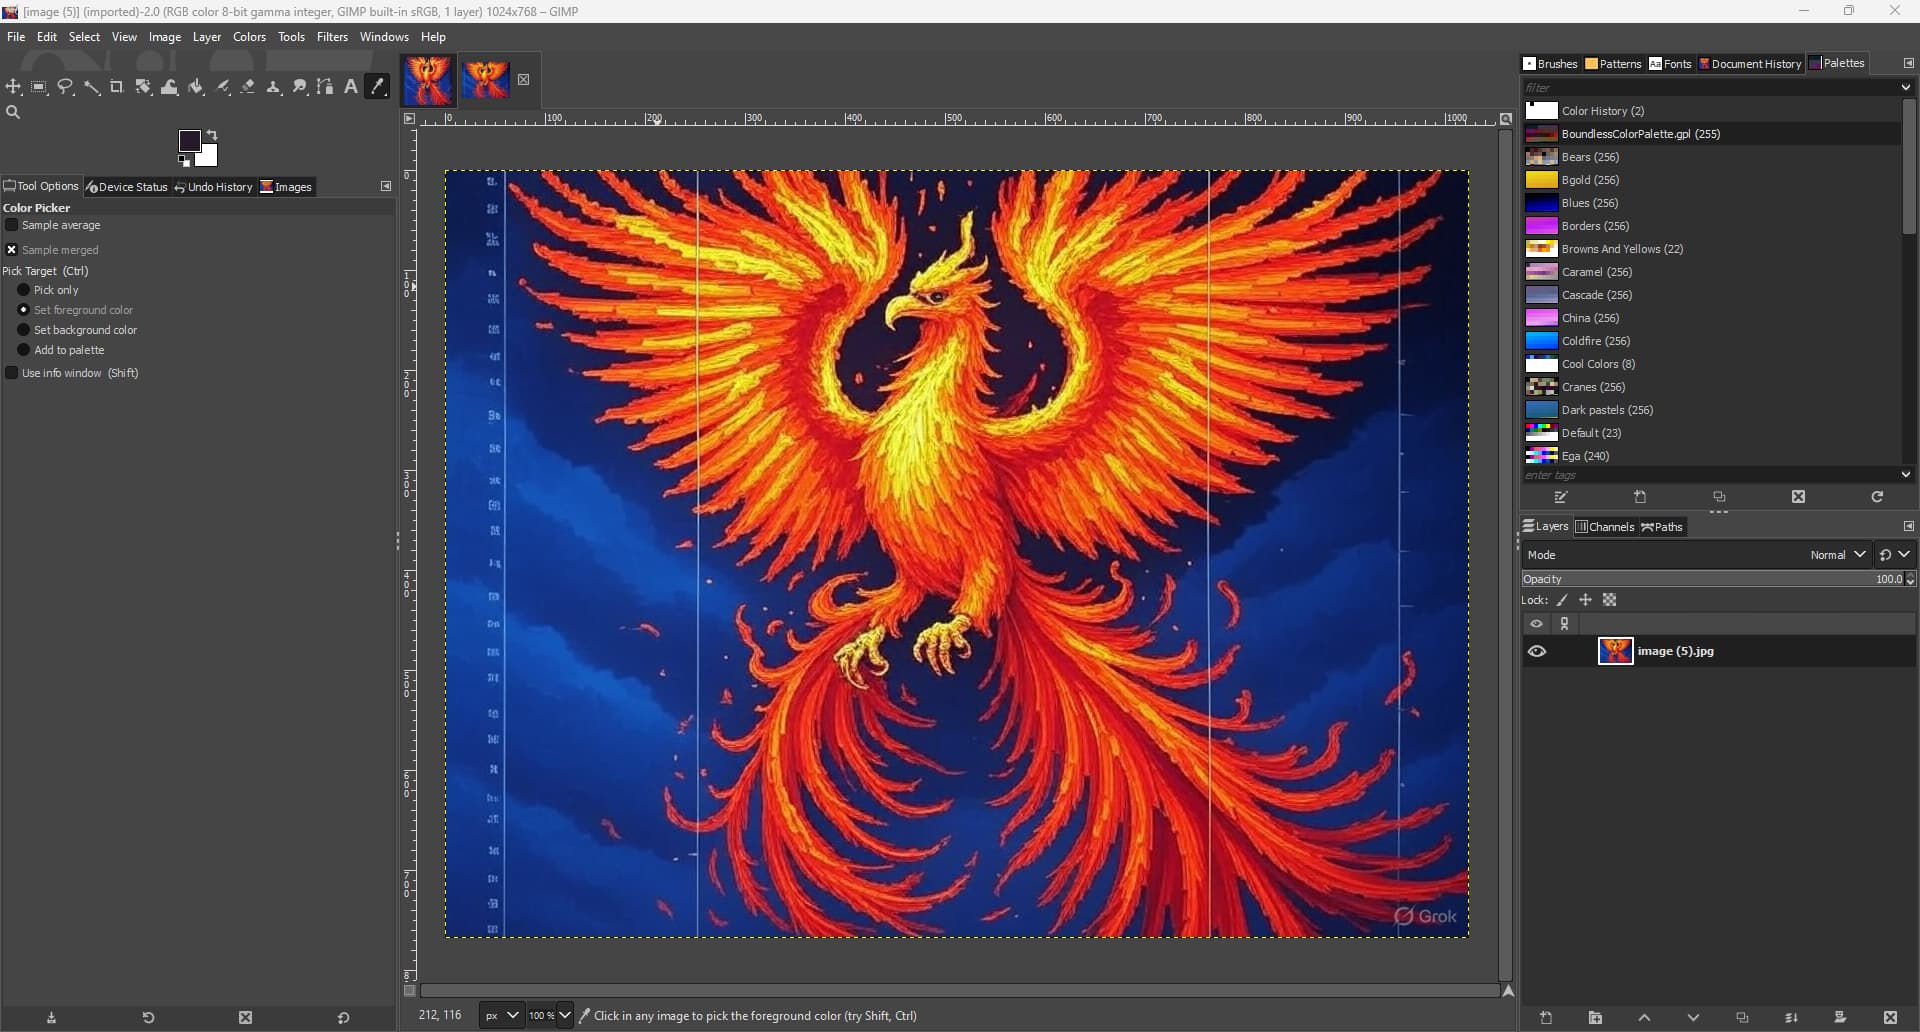Lower the layer one step
Screen dimensions: 1920x1032
click(1693, 1018)
